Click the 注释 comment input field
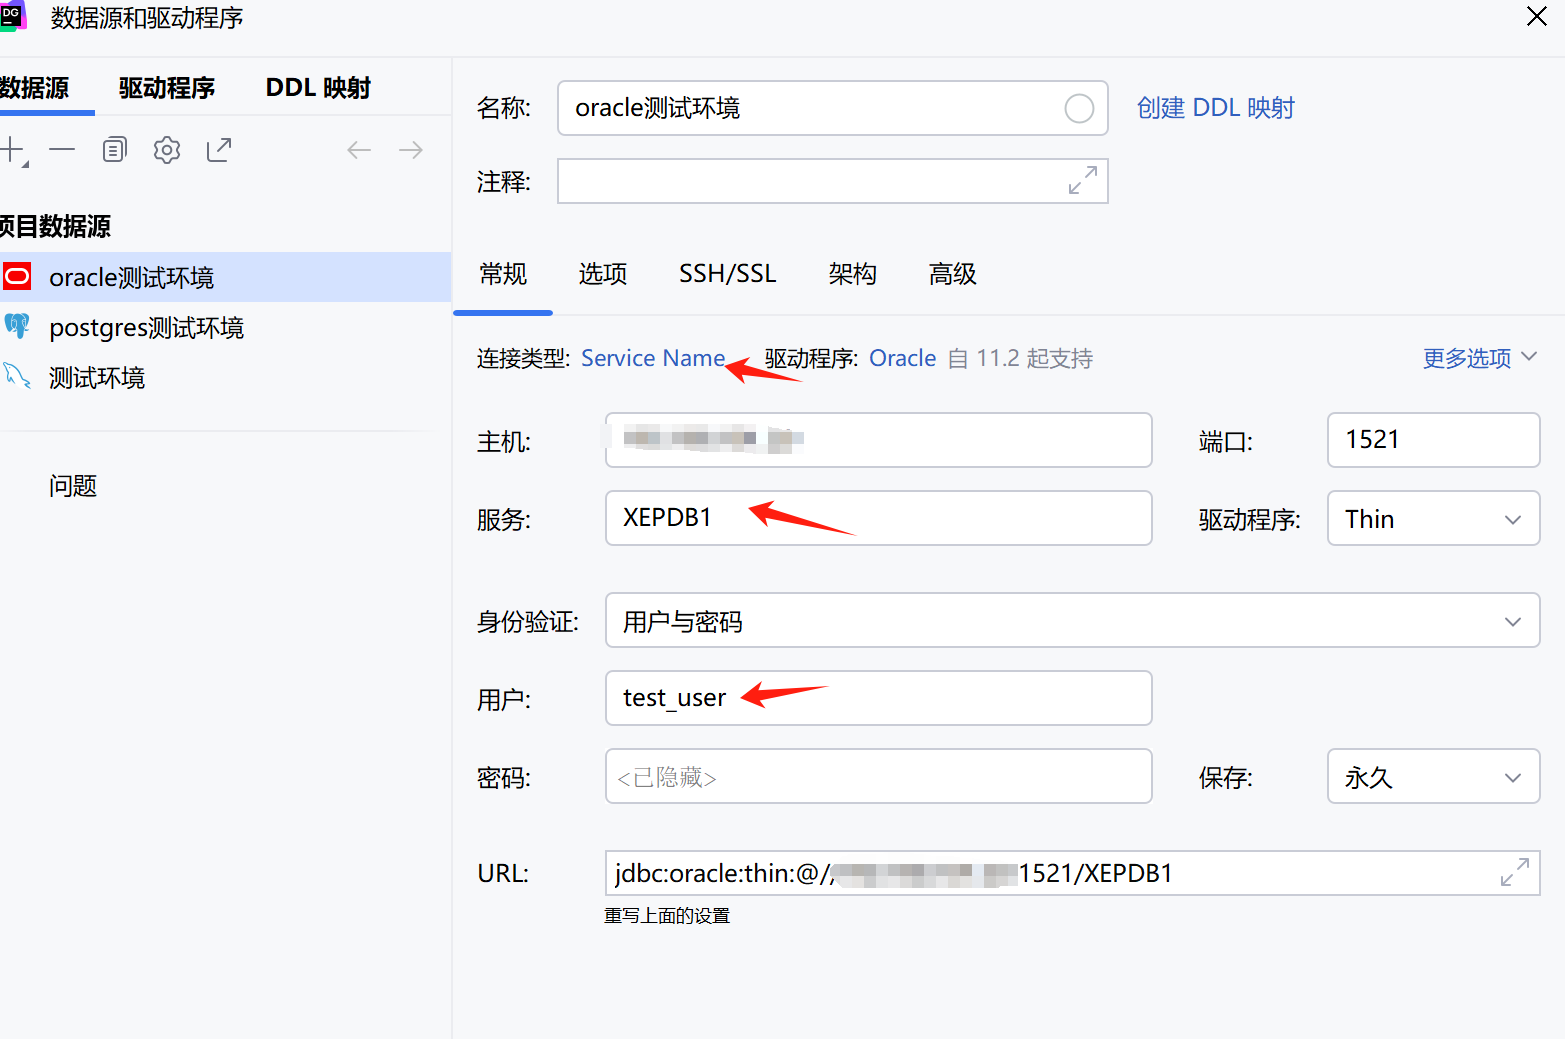 point(833,181)
